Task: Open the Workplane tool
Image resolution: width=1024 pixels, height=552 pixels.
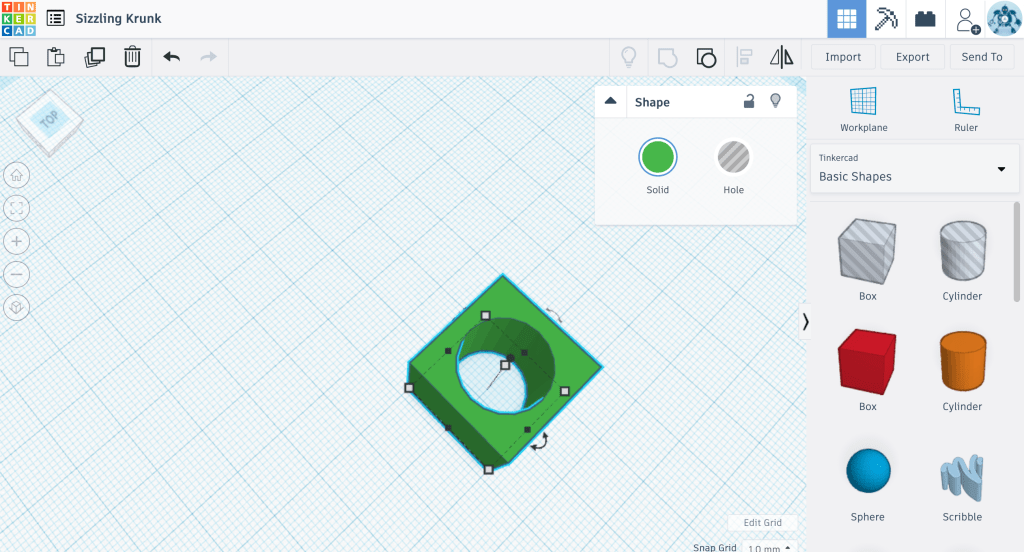Action: (863, 108)
